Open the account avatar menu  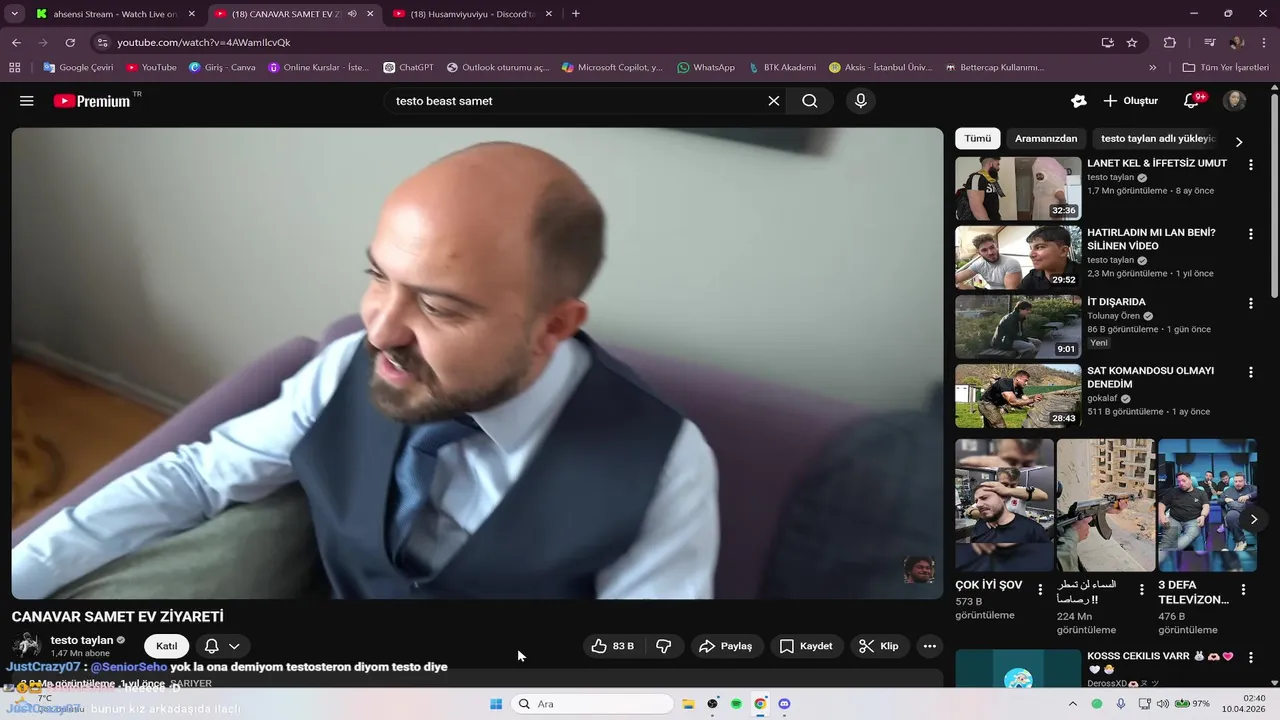coord(1235,101)
